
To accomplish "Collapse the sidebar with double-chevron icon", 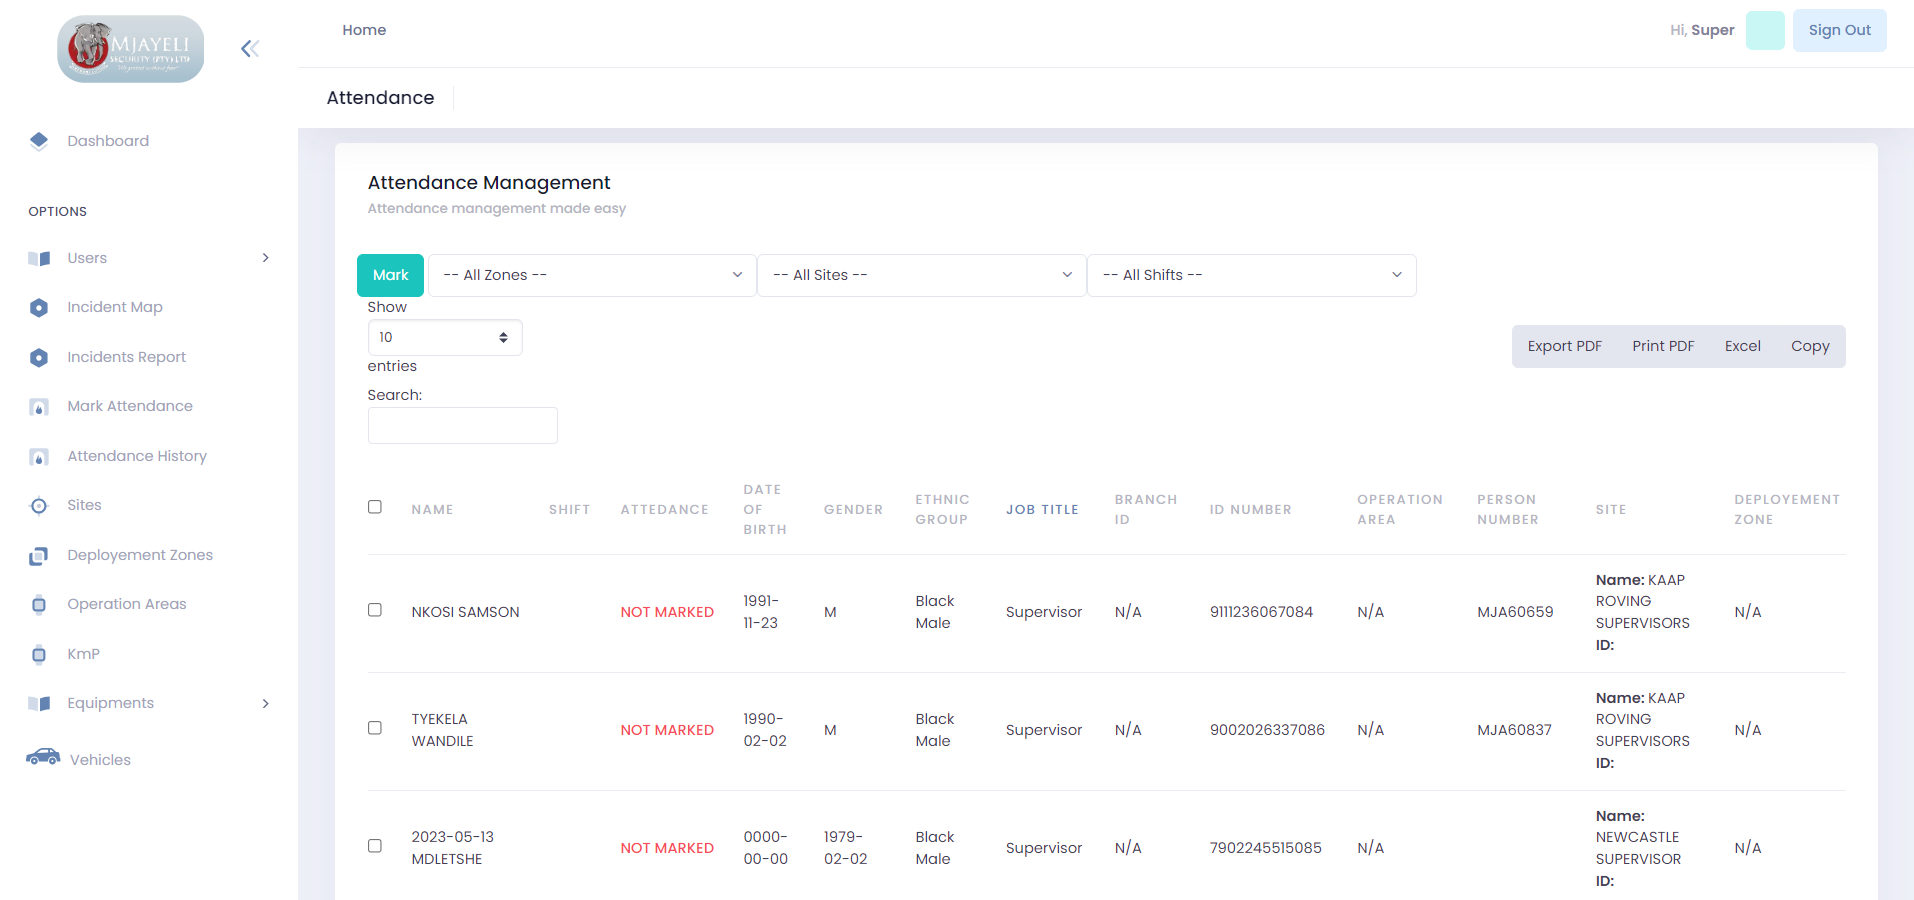I will (250, 49).
